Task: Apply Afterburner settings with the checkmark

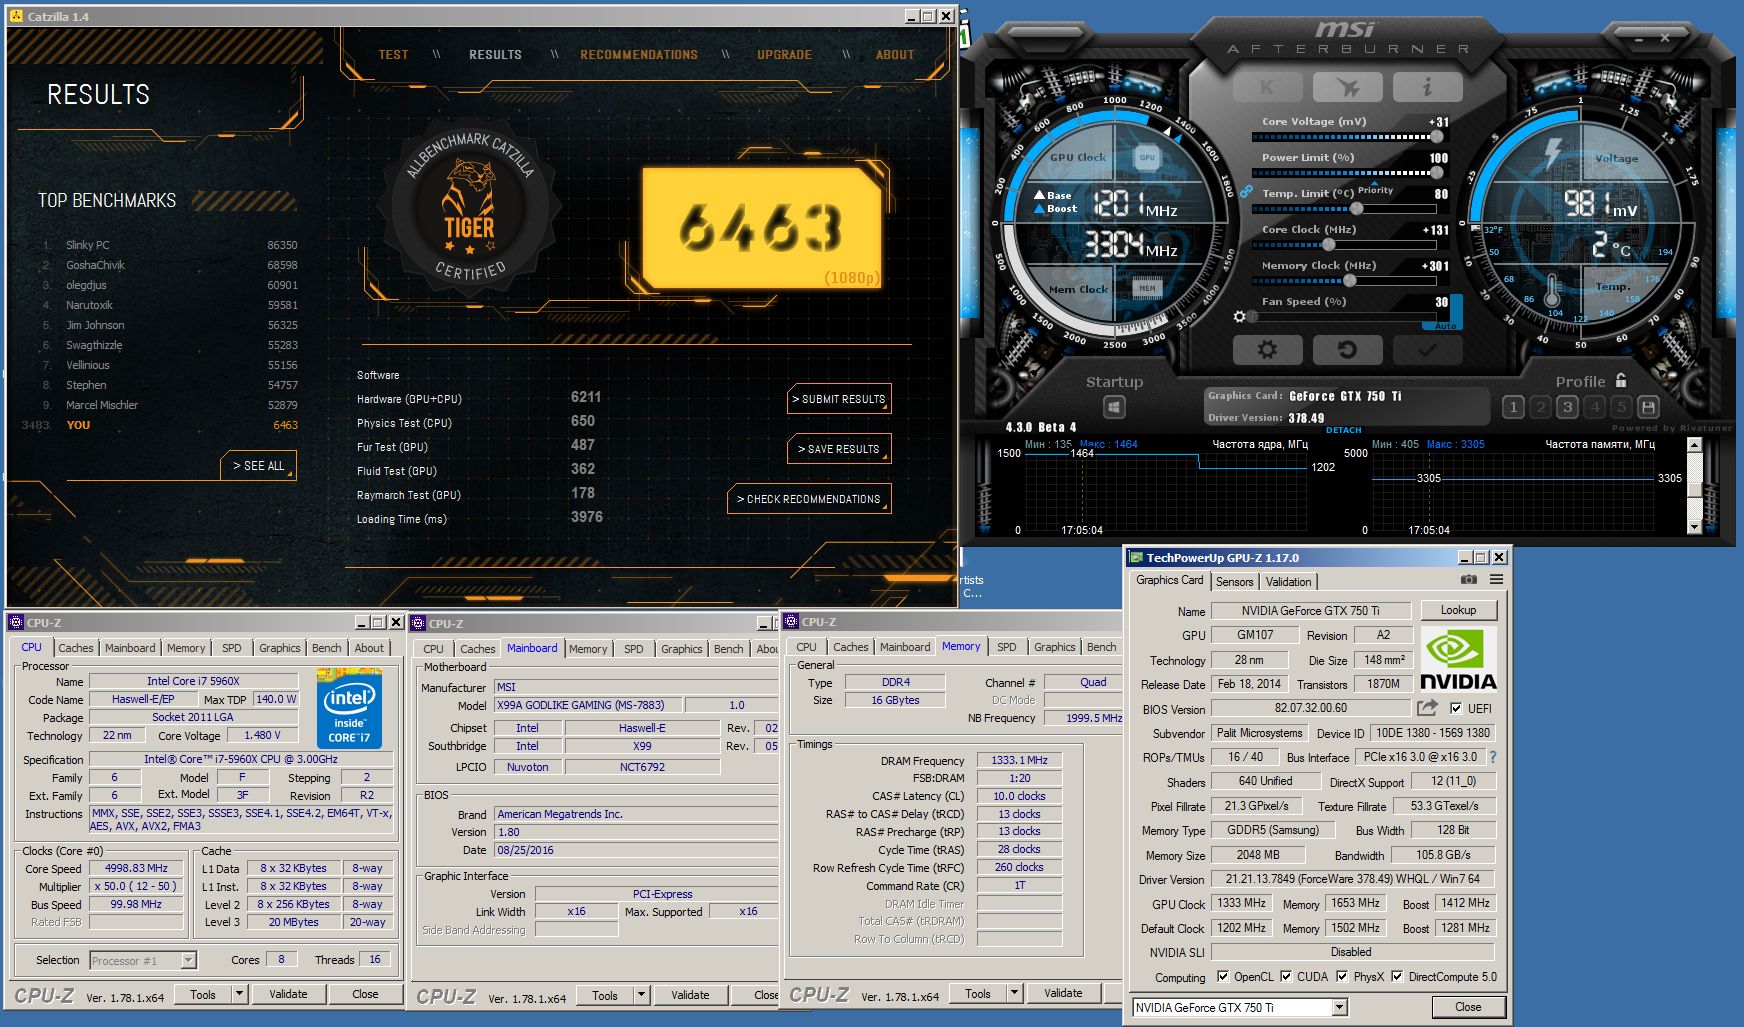Action: [1427, 349]
